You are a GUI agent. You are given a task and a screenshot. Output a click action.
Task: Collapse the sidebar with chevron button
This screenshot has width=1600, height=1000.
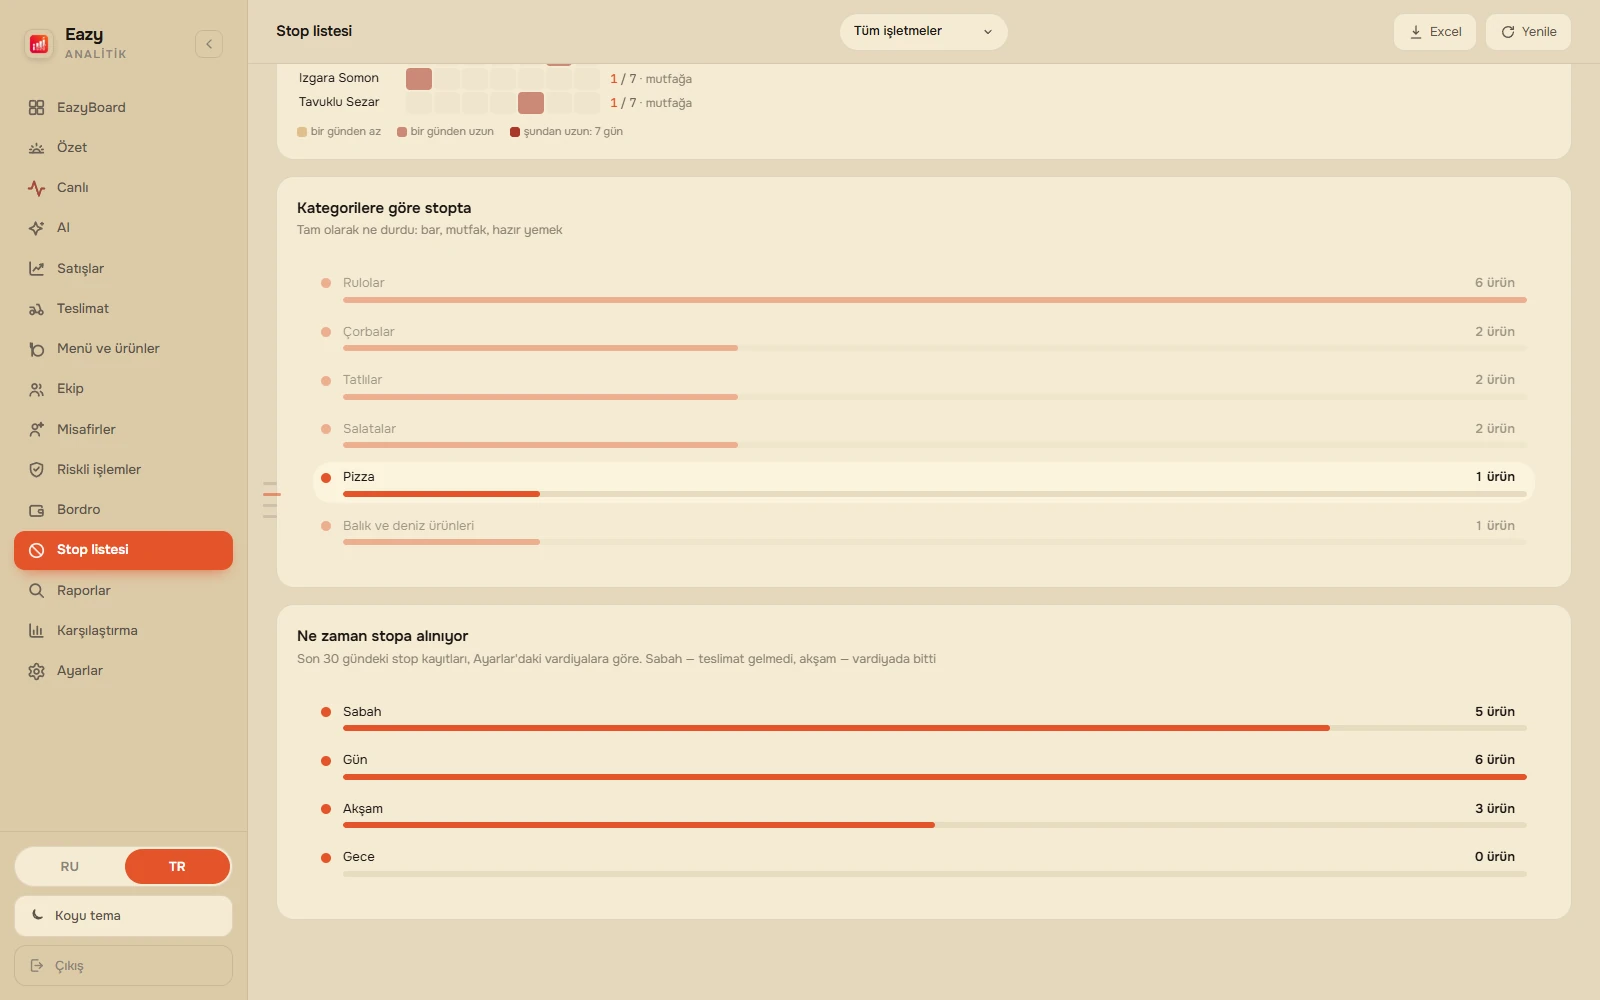[x=209, y=44]
